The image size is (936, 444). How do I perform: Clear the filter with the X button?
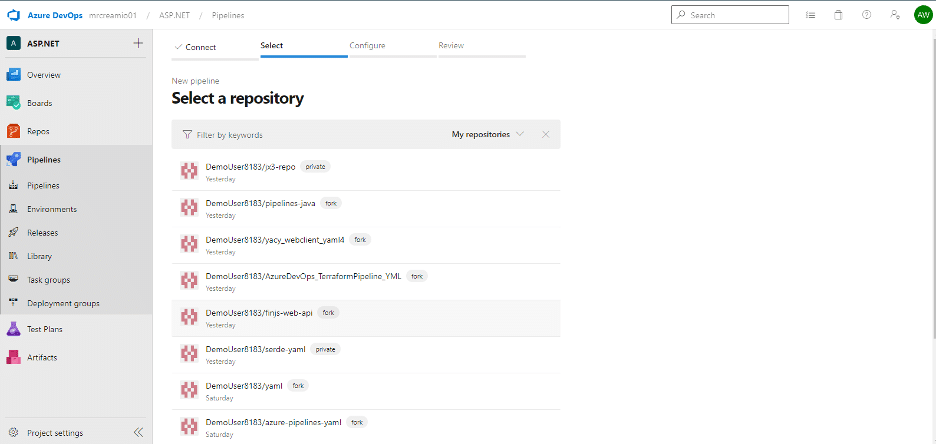[546, 134]
